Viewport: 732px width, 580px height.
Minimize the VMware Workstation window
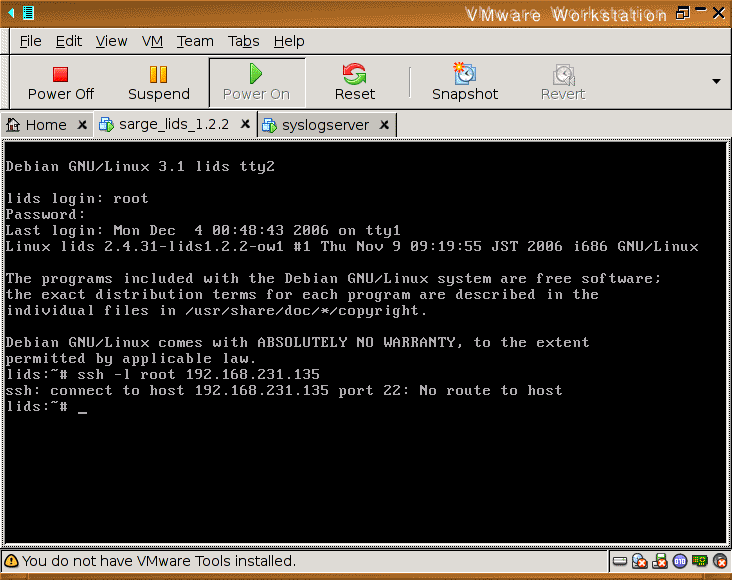coord(701,9)
